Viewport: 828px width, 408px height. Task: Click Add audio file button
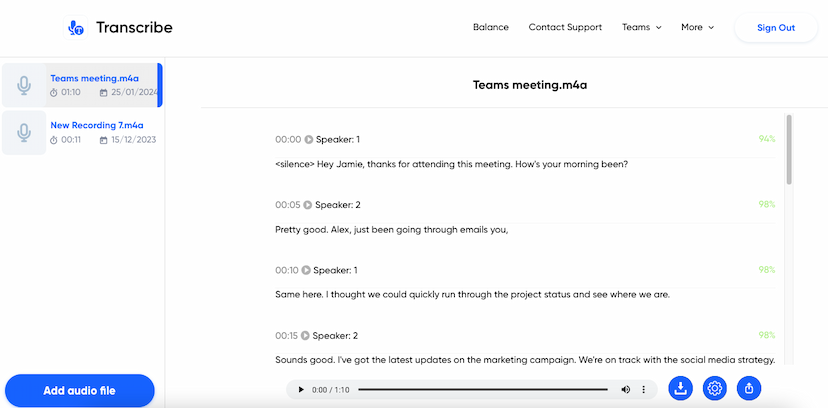(x=80, y=390)
